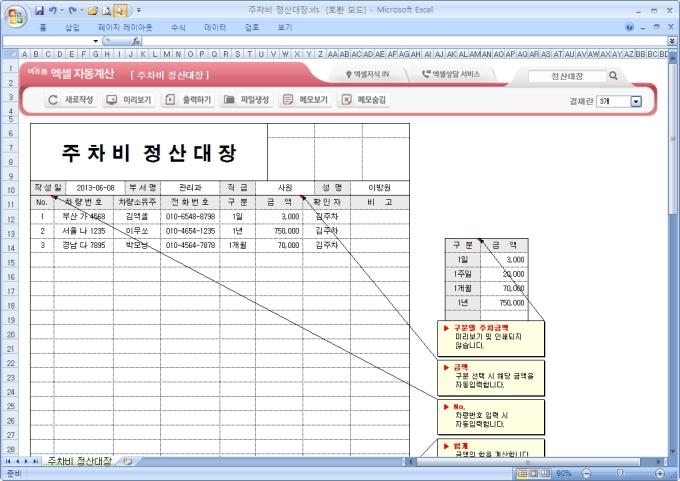Select the 주차비 정산대장 sheet tab
Image resolution: width=680 pixels, height=481 pixels.
click(x=79, y=461)
